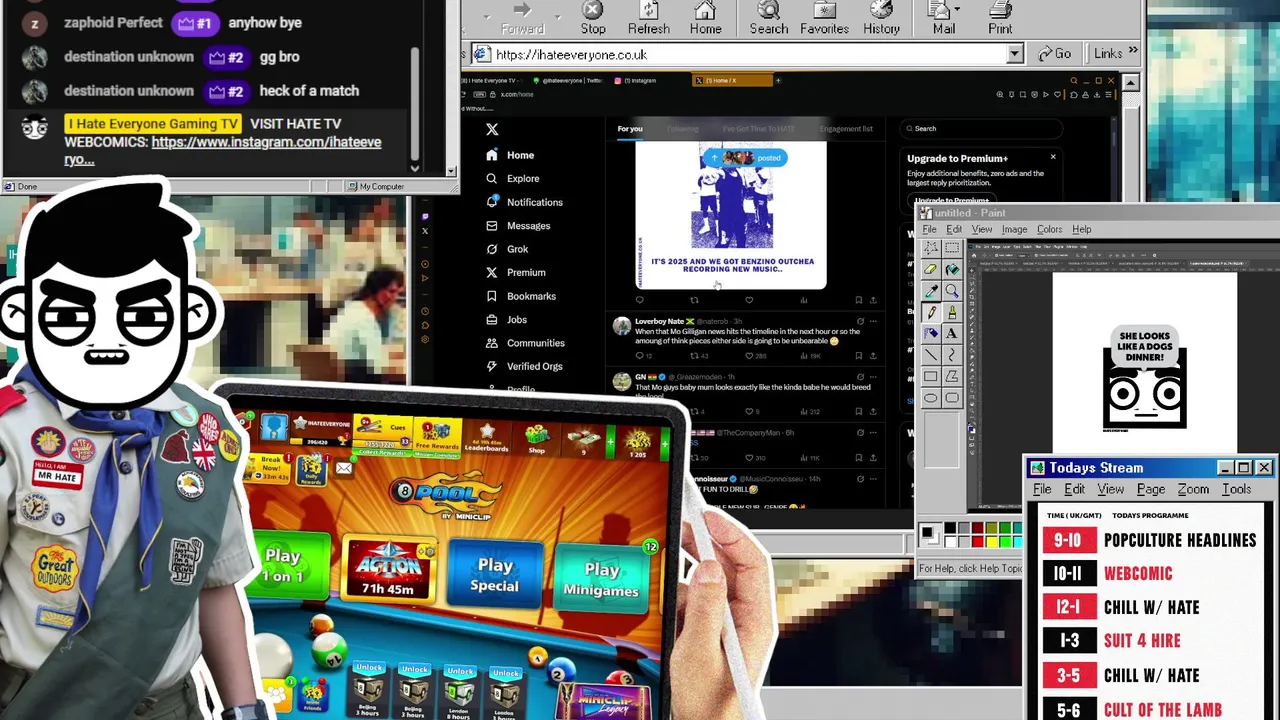Select the Paint Curve tool
1280x720 pixels.
(x=952, y=354)
